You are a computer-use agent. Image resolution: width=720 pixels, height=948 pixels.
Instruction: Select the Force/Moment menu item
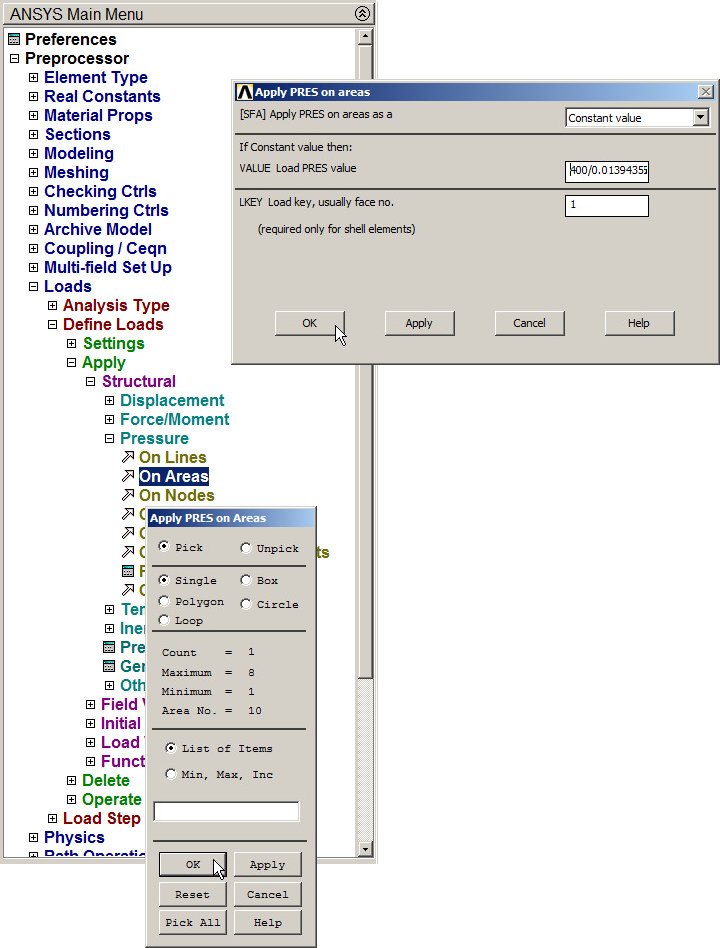pyautogui.click(x=174, y=420)
